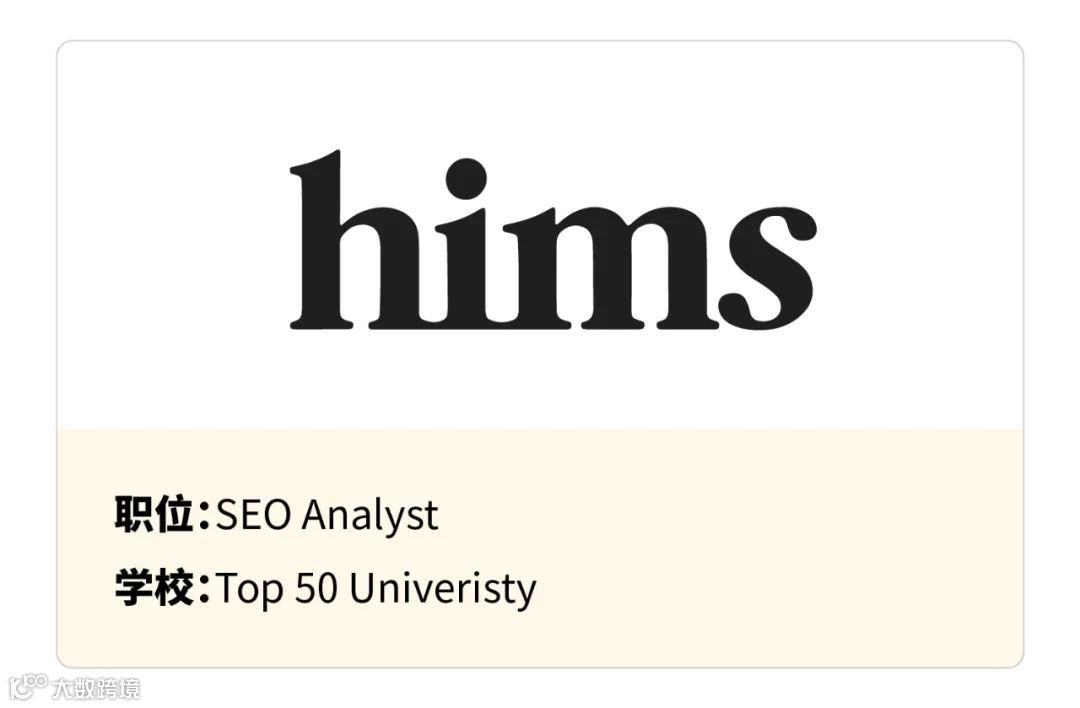The image size is (1080, 708).
Task: Click the word Top
Action: (x=250, y=590)
